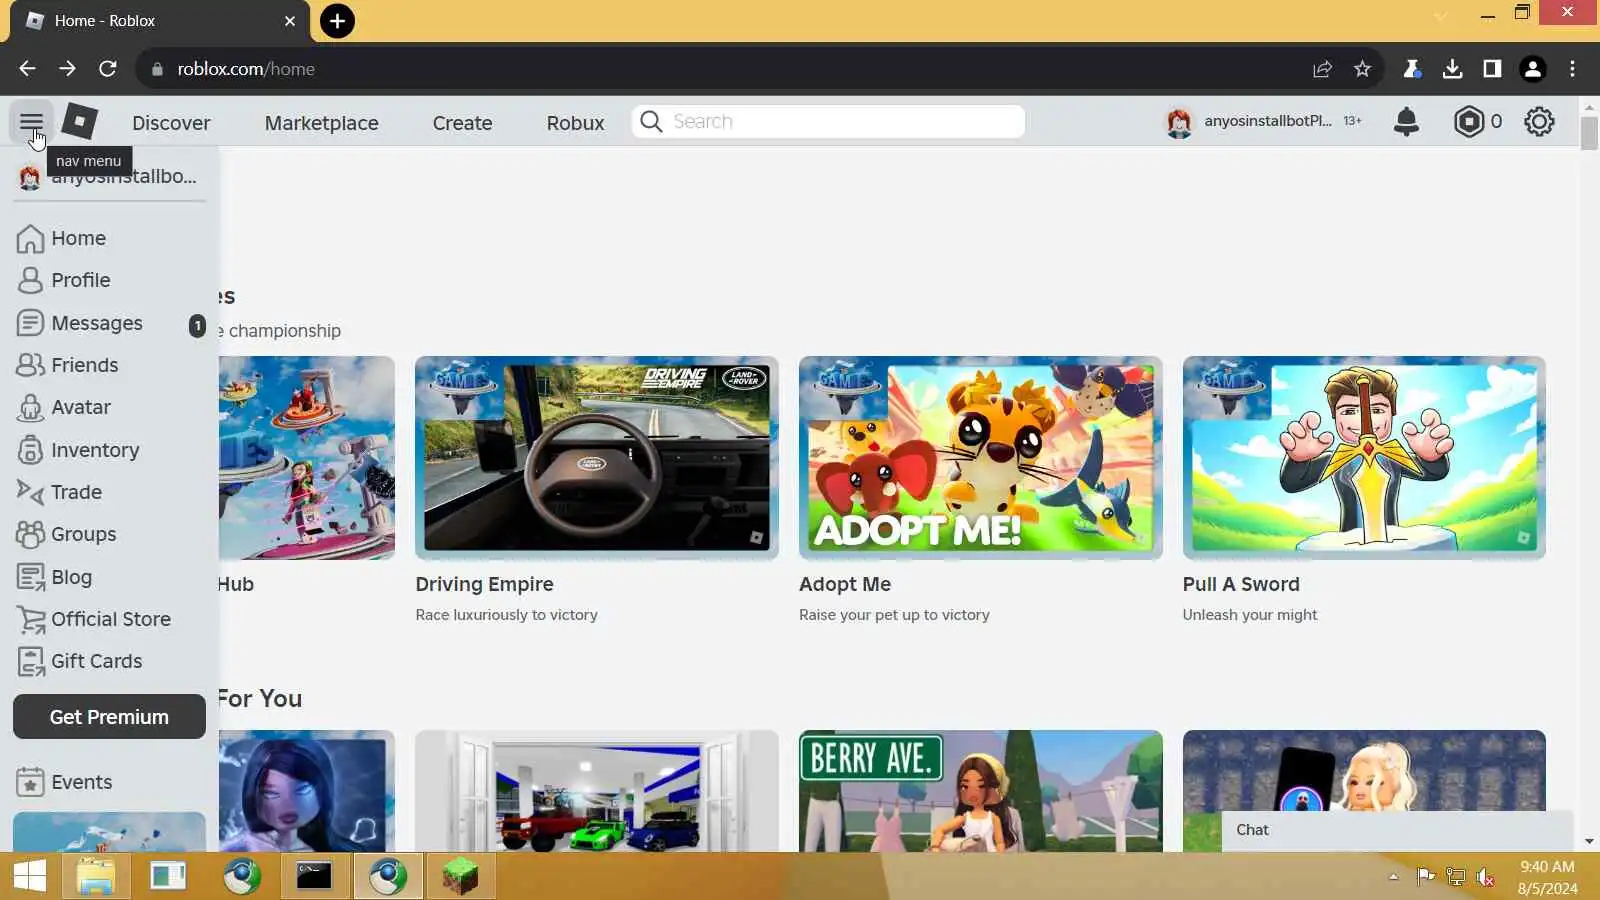The width and height of the screenshot is (1600, 900).
Task: Open the Profile sidebar icon
Action: [x=30, y=281]
